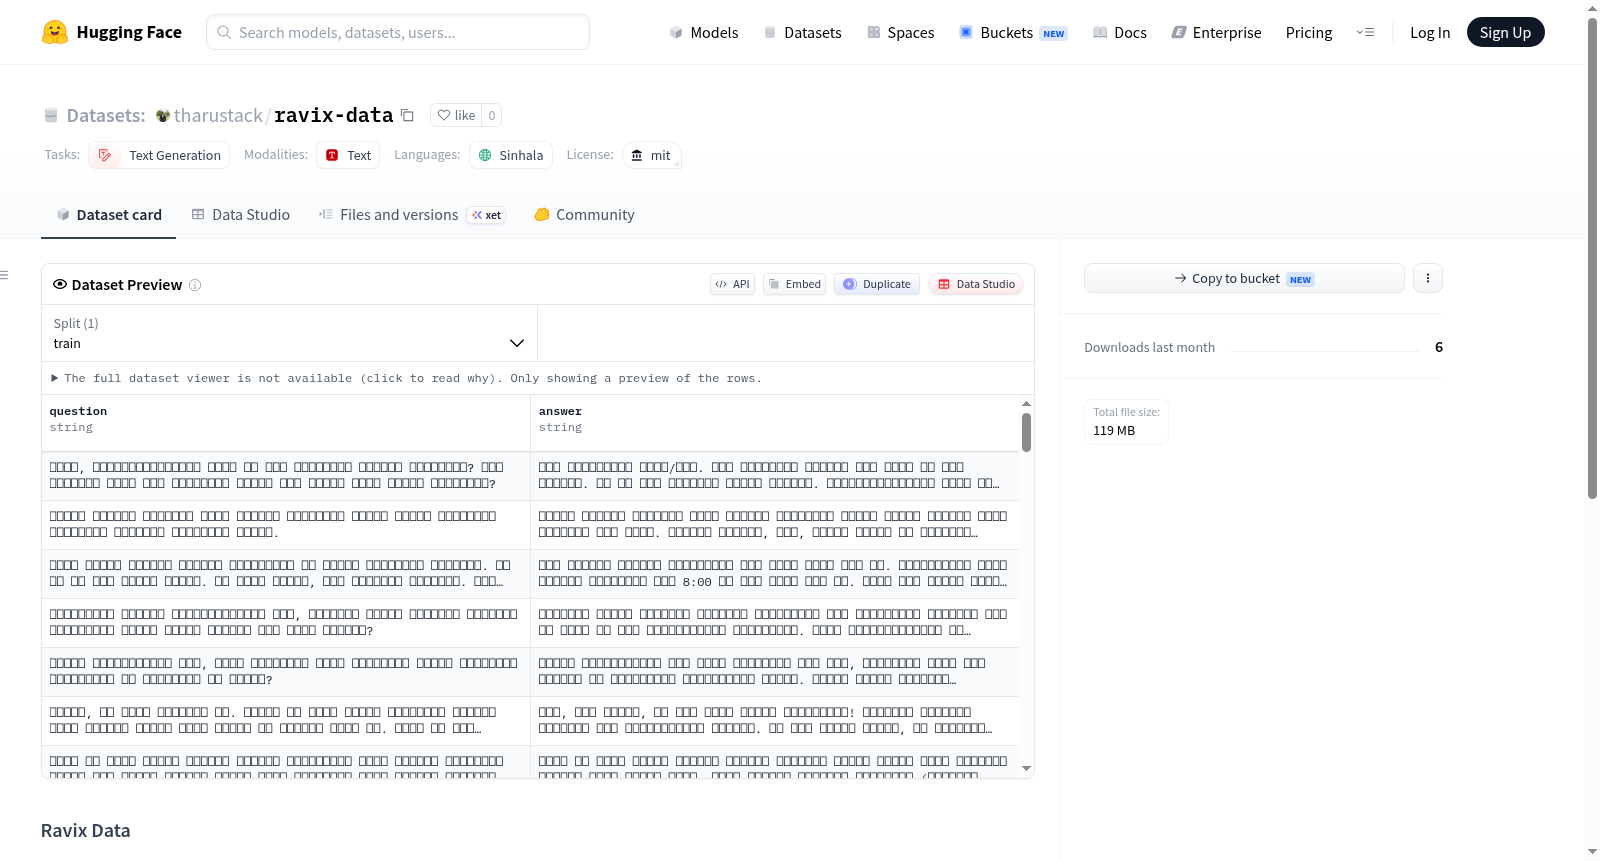Open the collapsed sidebar icon at the left edge

(x=4, y=275)
